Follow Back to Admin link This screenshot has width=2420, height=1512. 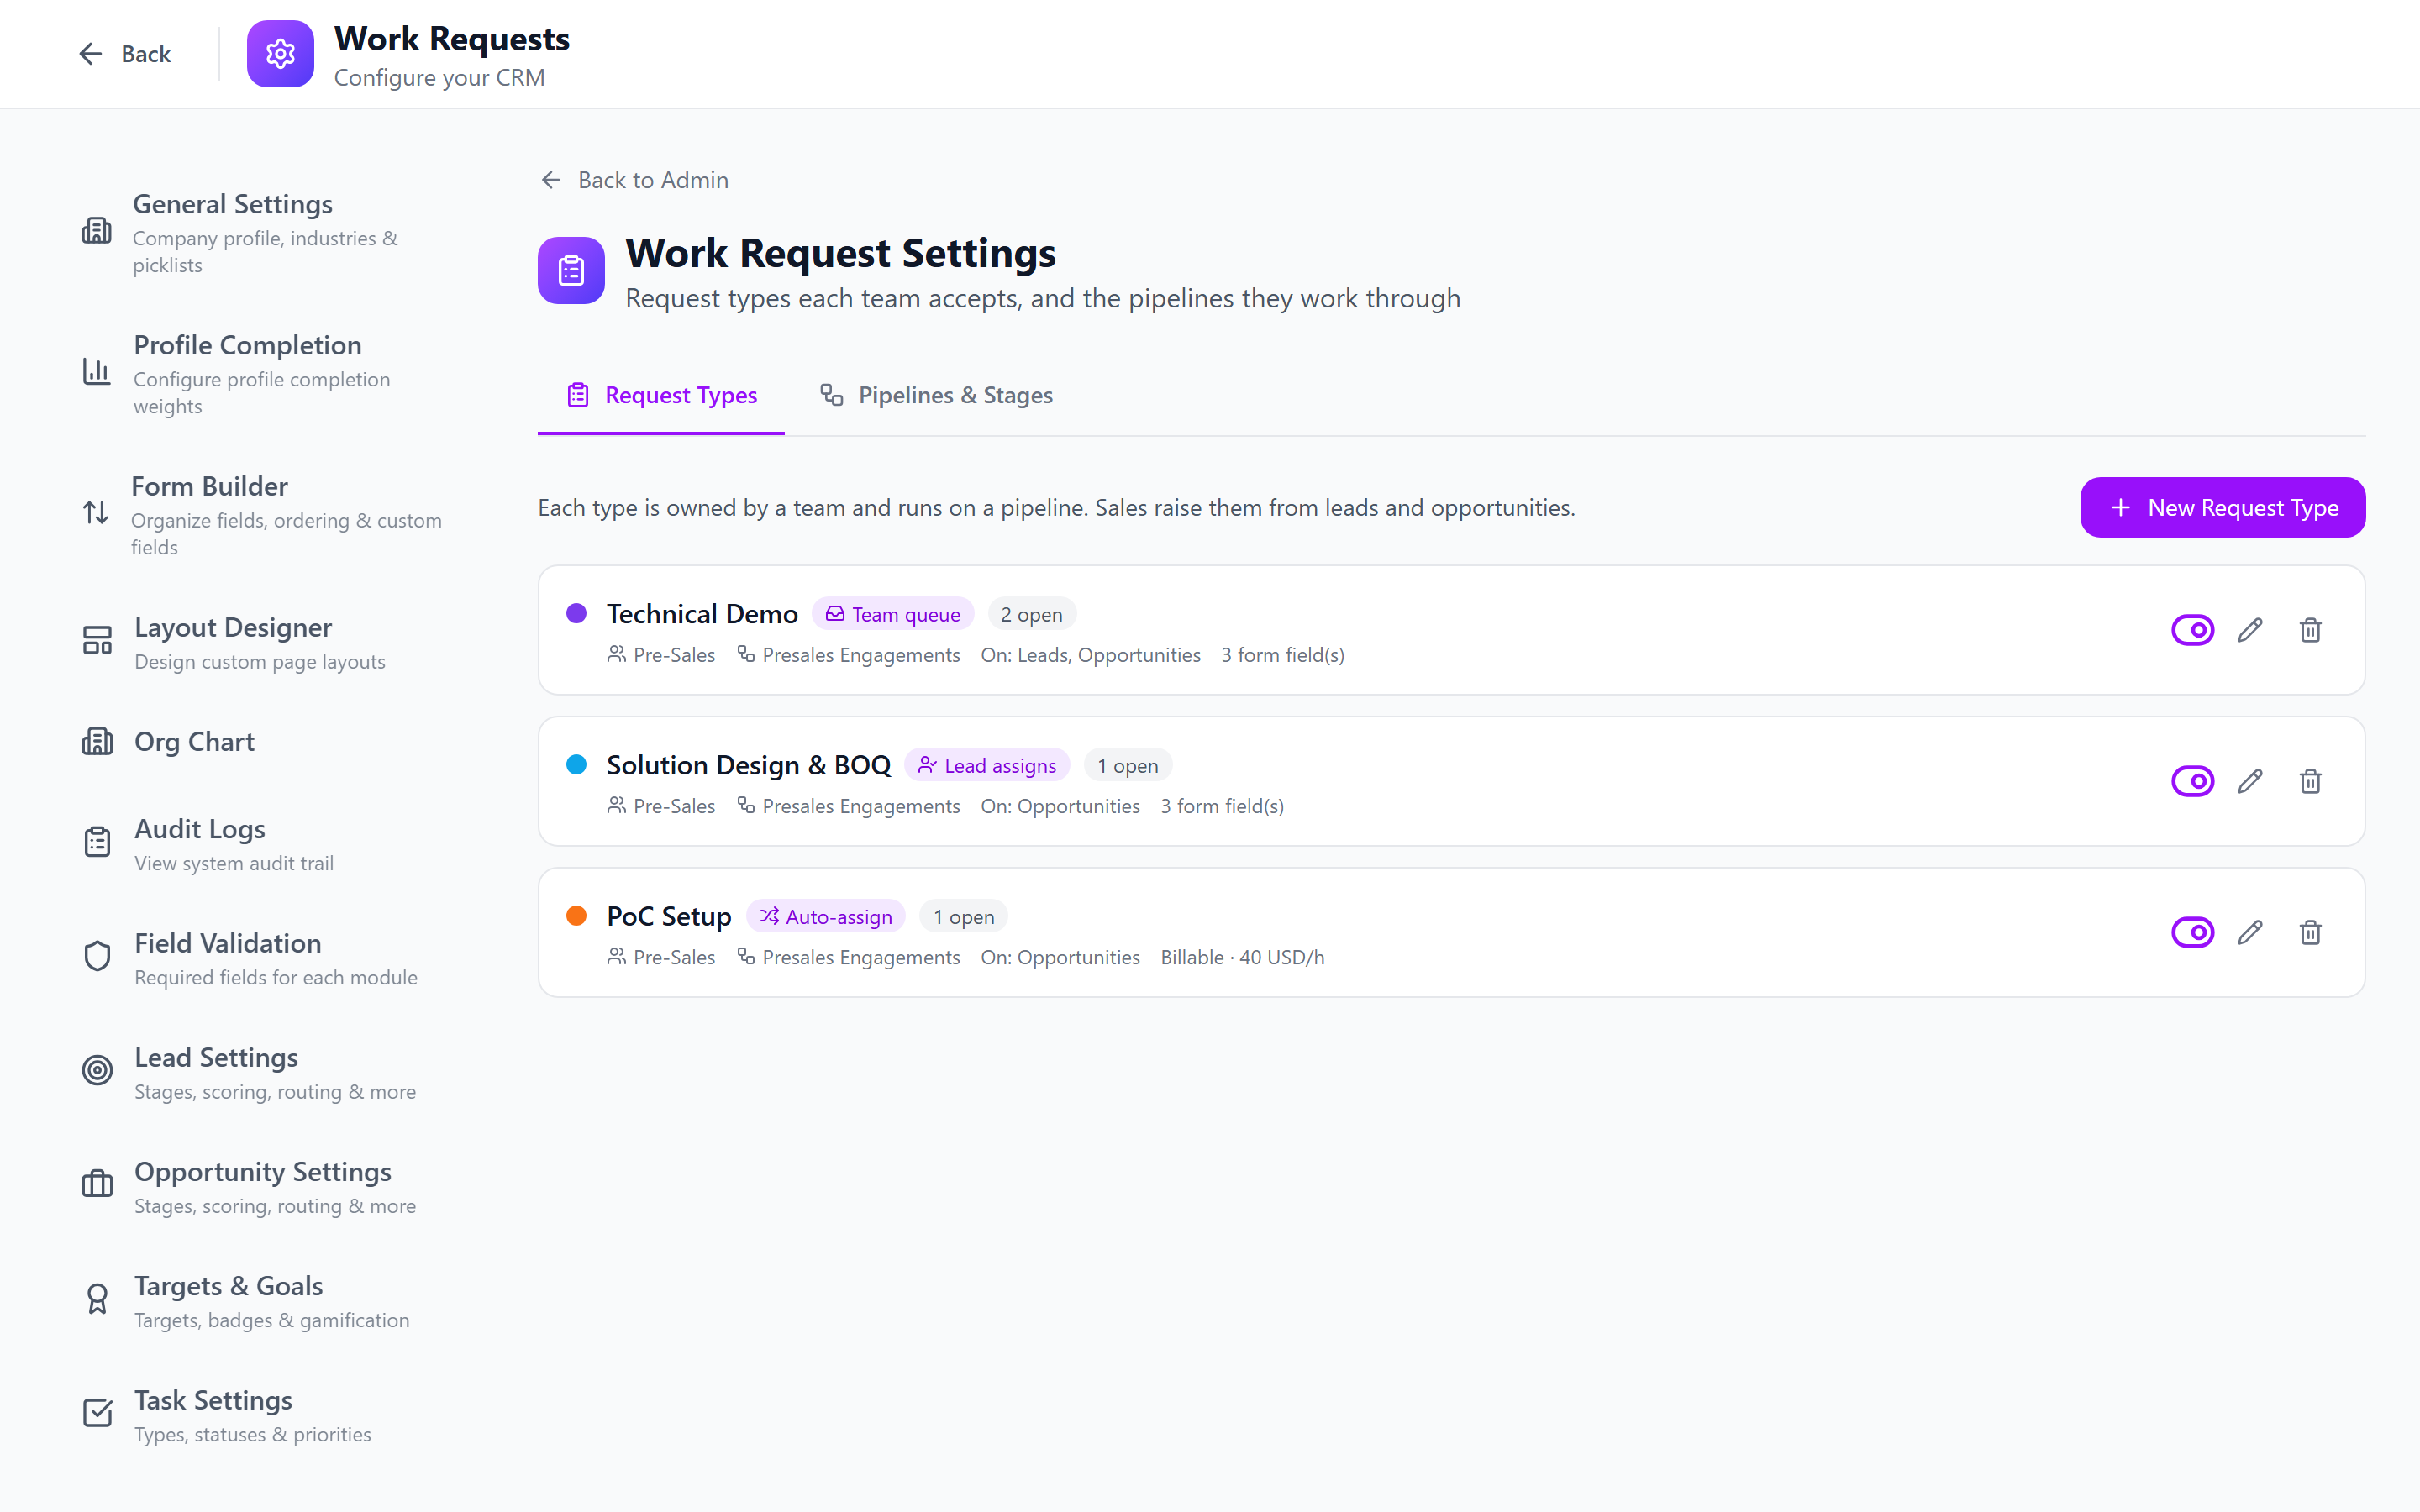pos(634,180)
